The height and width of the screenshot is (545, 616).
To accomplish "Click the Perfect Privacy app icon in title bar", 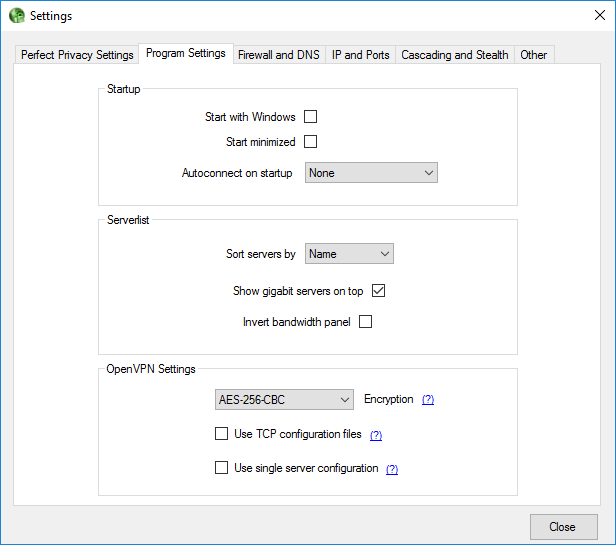I will (x=17, y=16).
